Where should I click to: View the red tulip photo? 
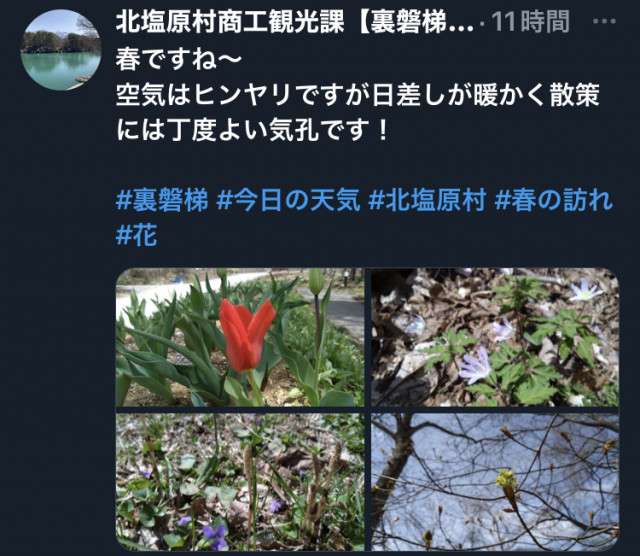pyautogui.click(x=240, y=337)
